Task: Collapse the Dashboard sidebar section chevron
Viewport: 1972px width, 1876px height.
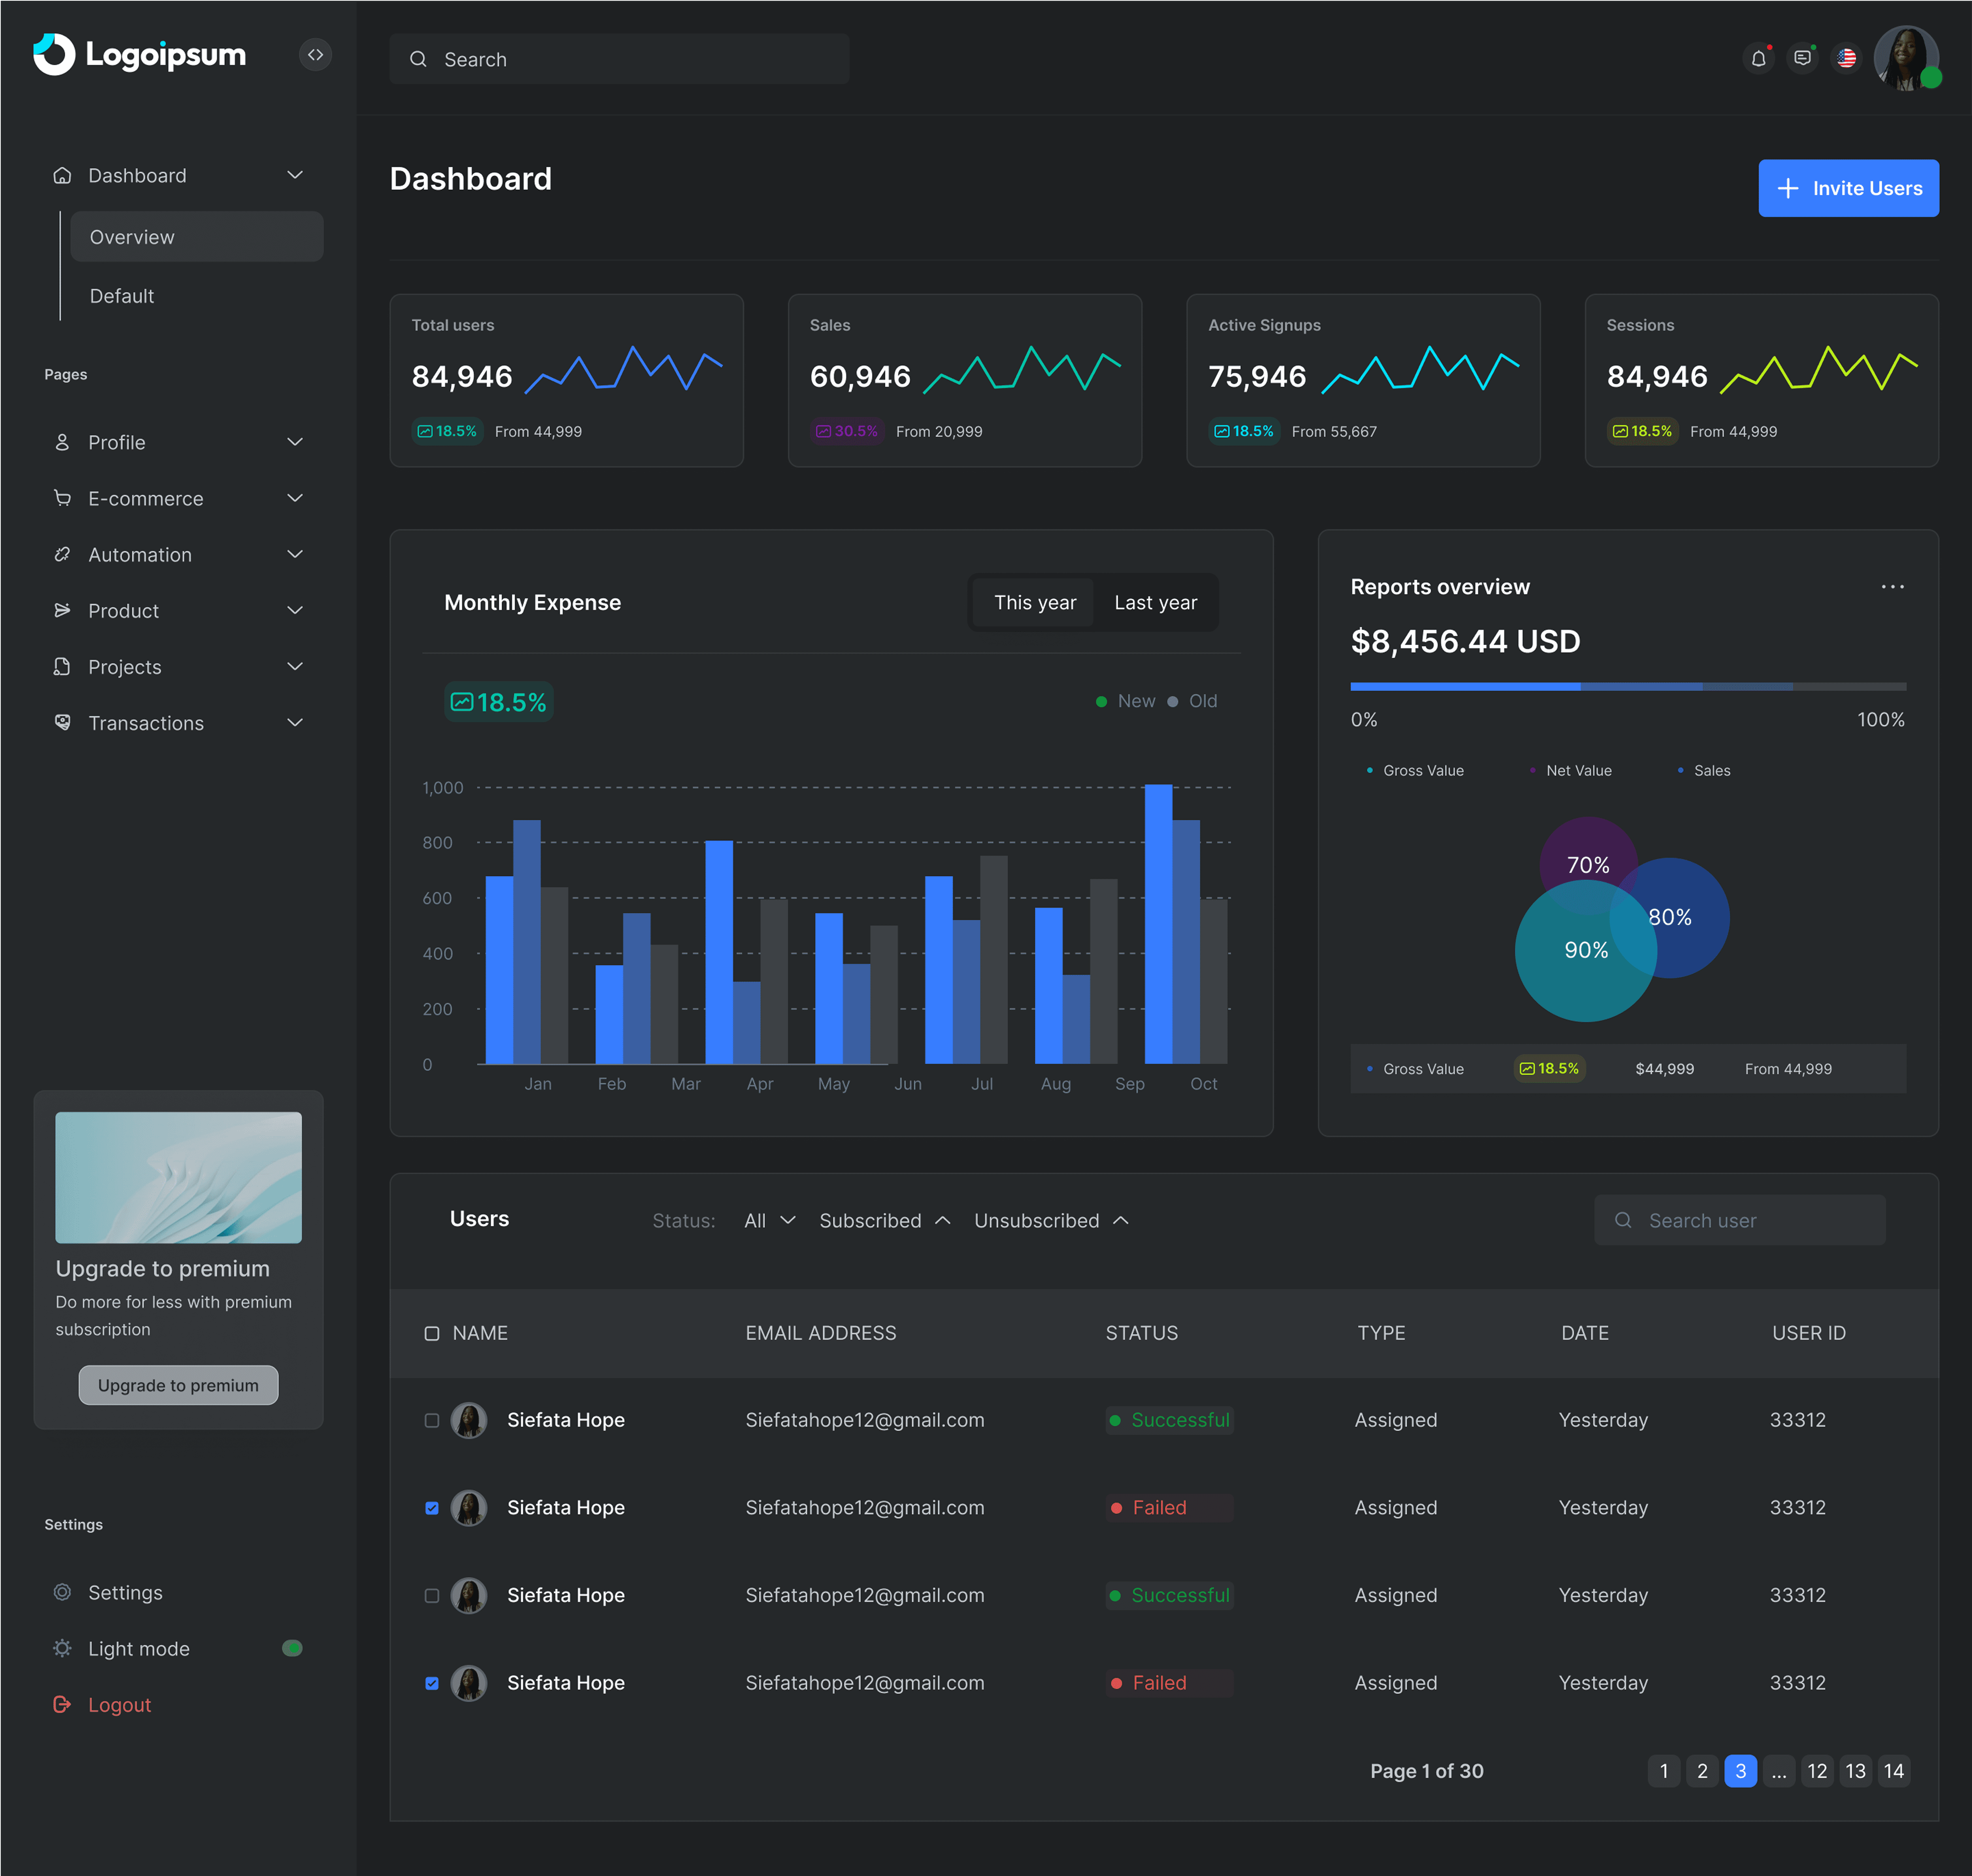Action: [x=295, y=175]
